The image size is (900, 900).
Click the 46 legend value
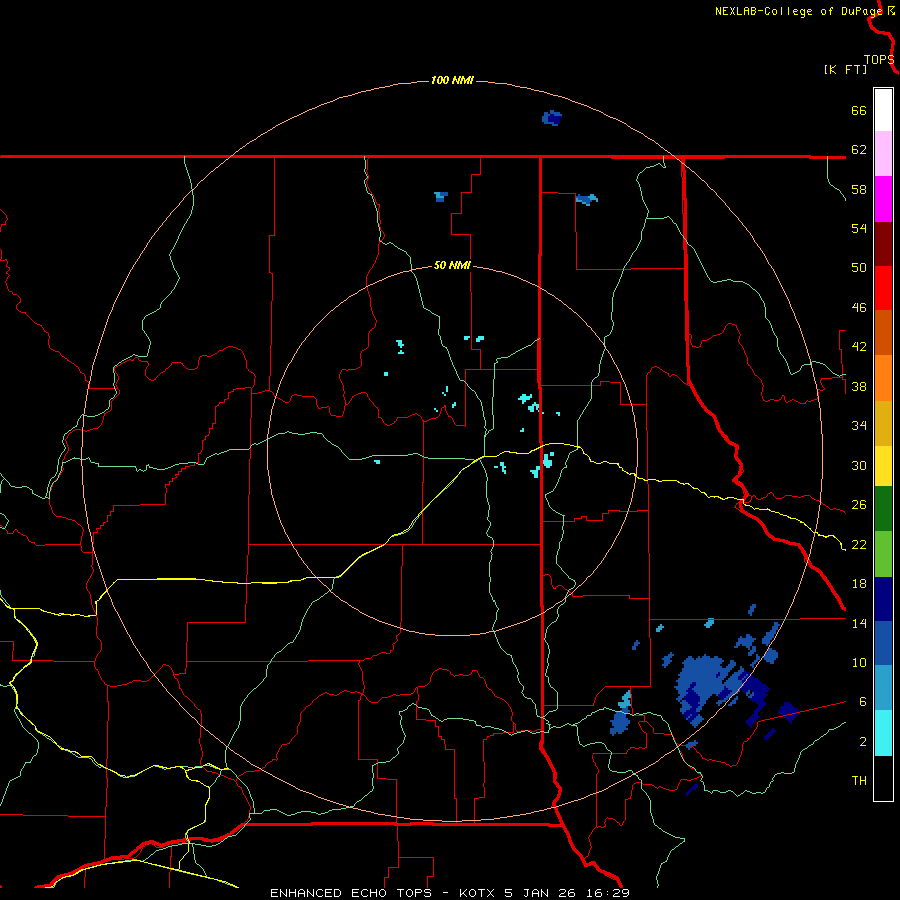pyautogui.click(x=859, y=308)
